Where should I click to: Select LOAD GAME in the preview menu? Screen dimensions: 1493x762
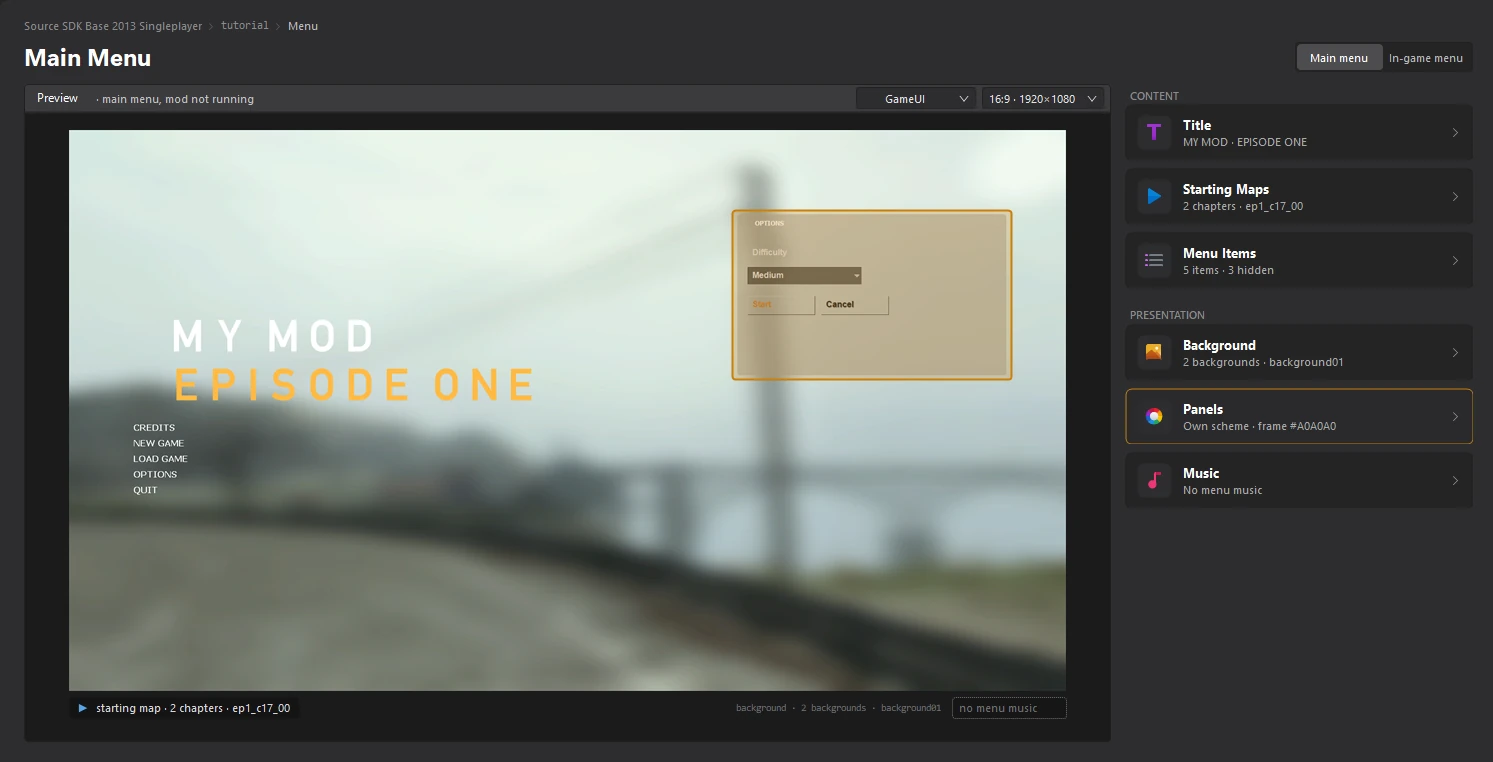160,459
